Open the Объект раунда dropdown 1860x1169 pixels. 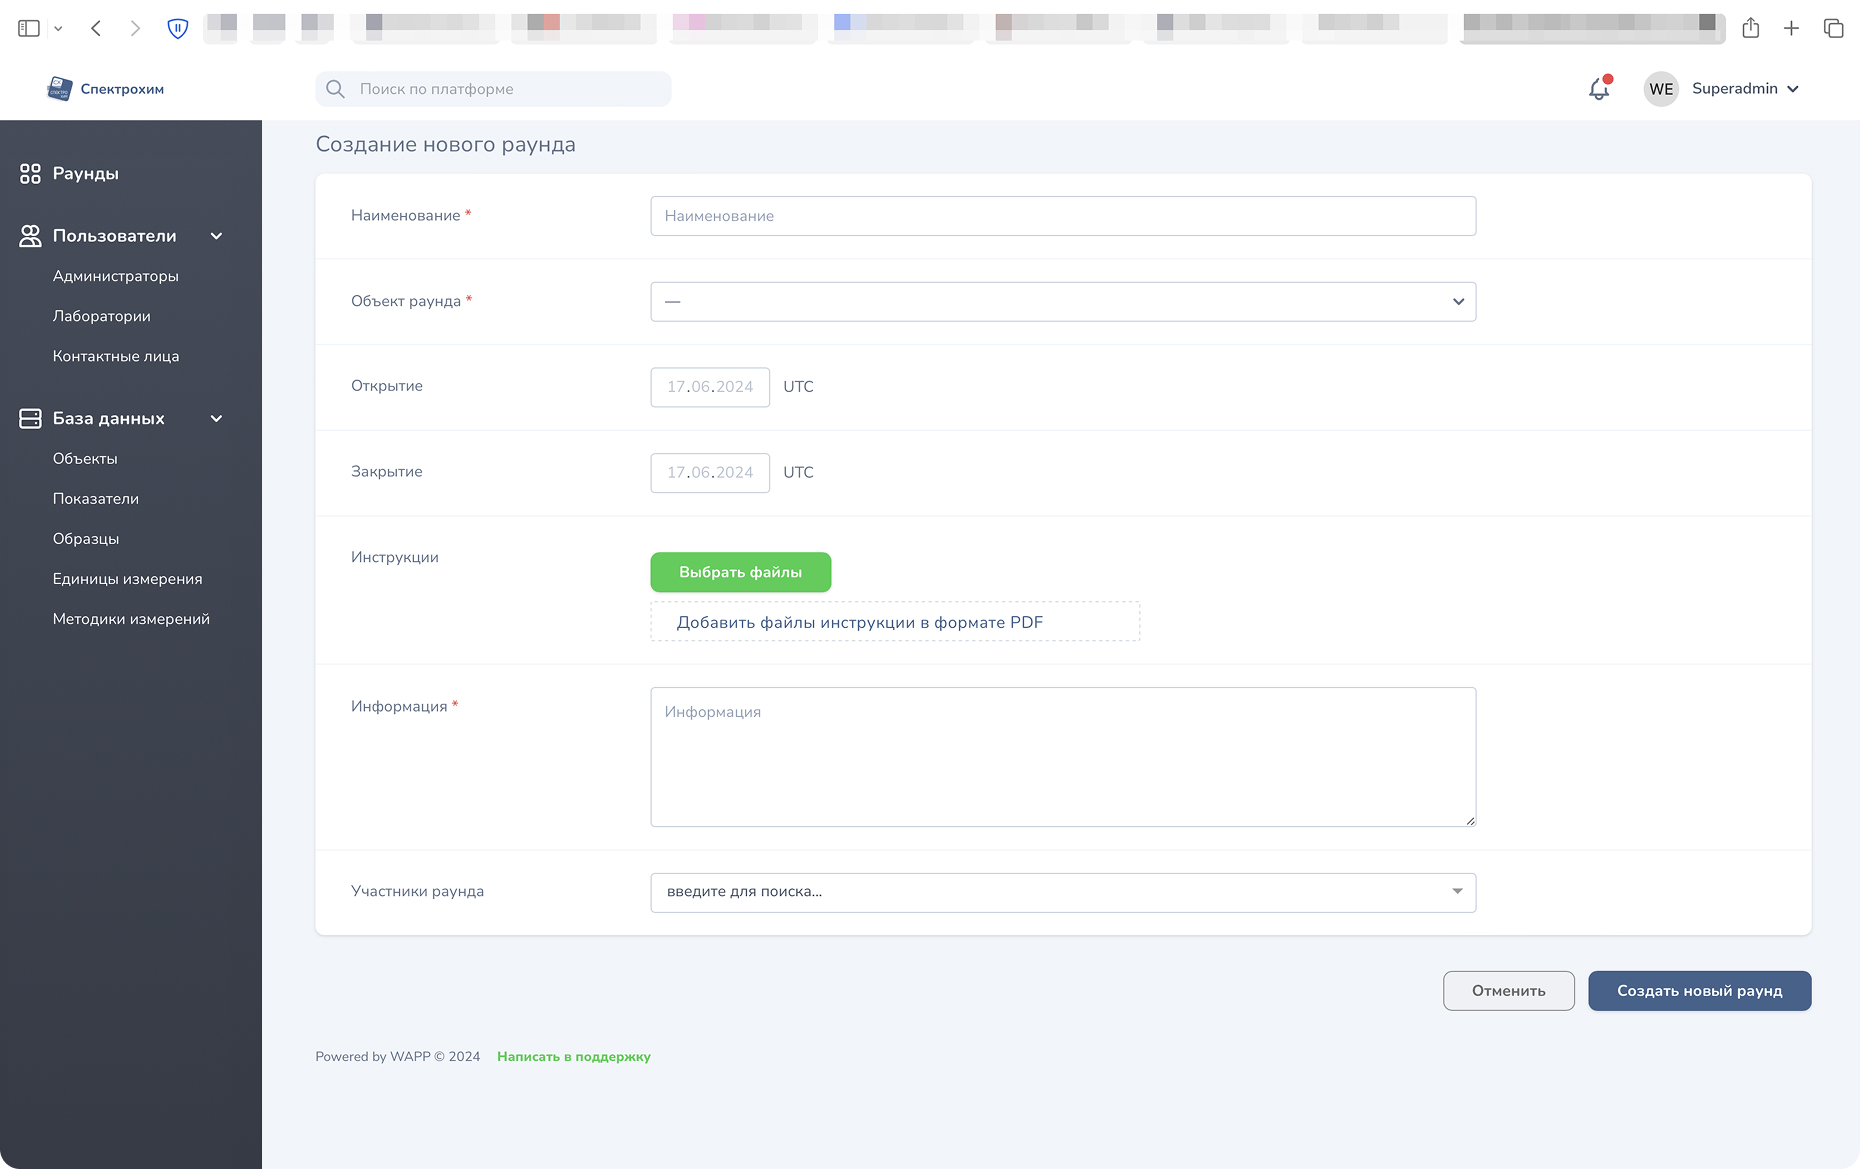[1062, 301]
